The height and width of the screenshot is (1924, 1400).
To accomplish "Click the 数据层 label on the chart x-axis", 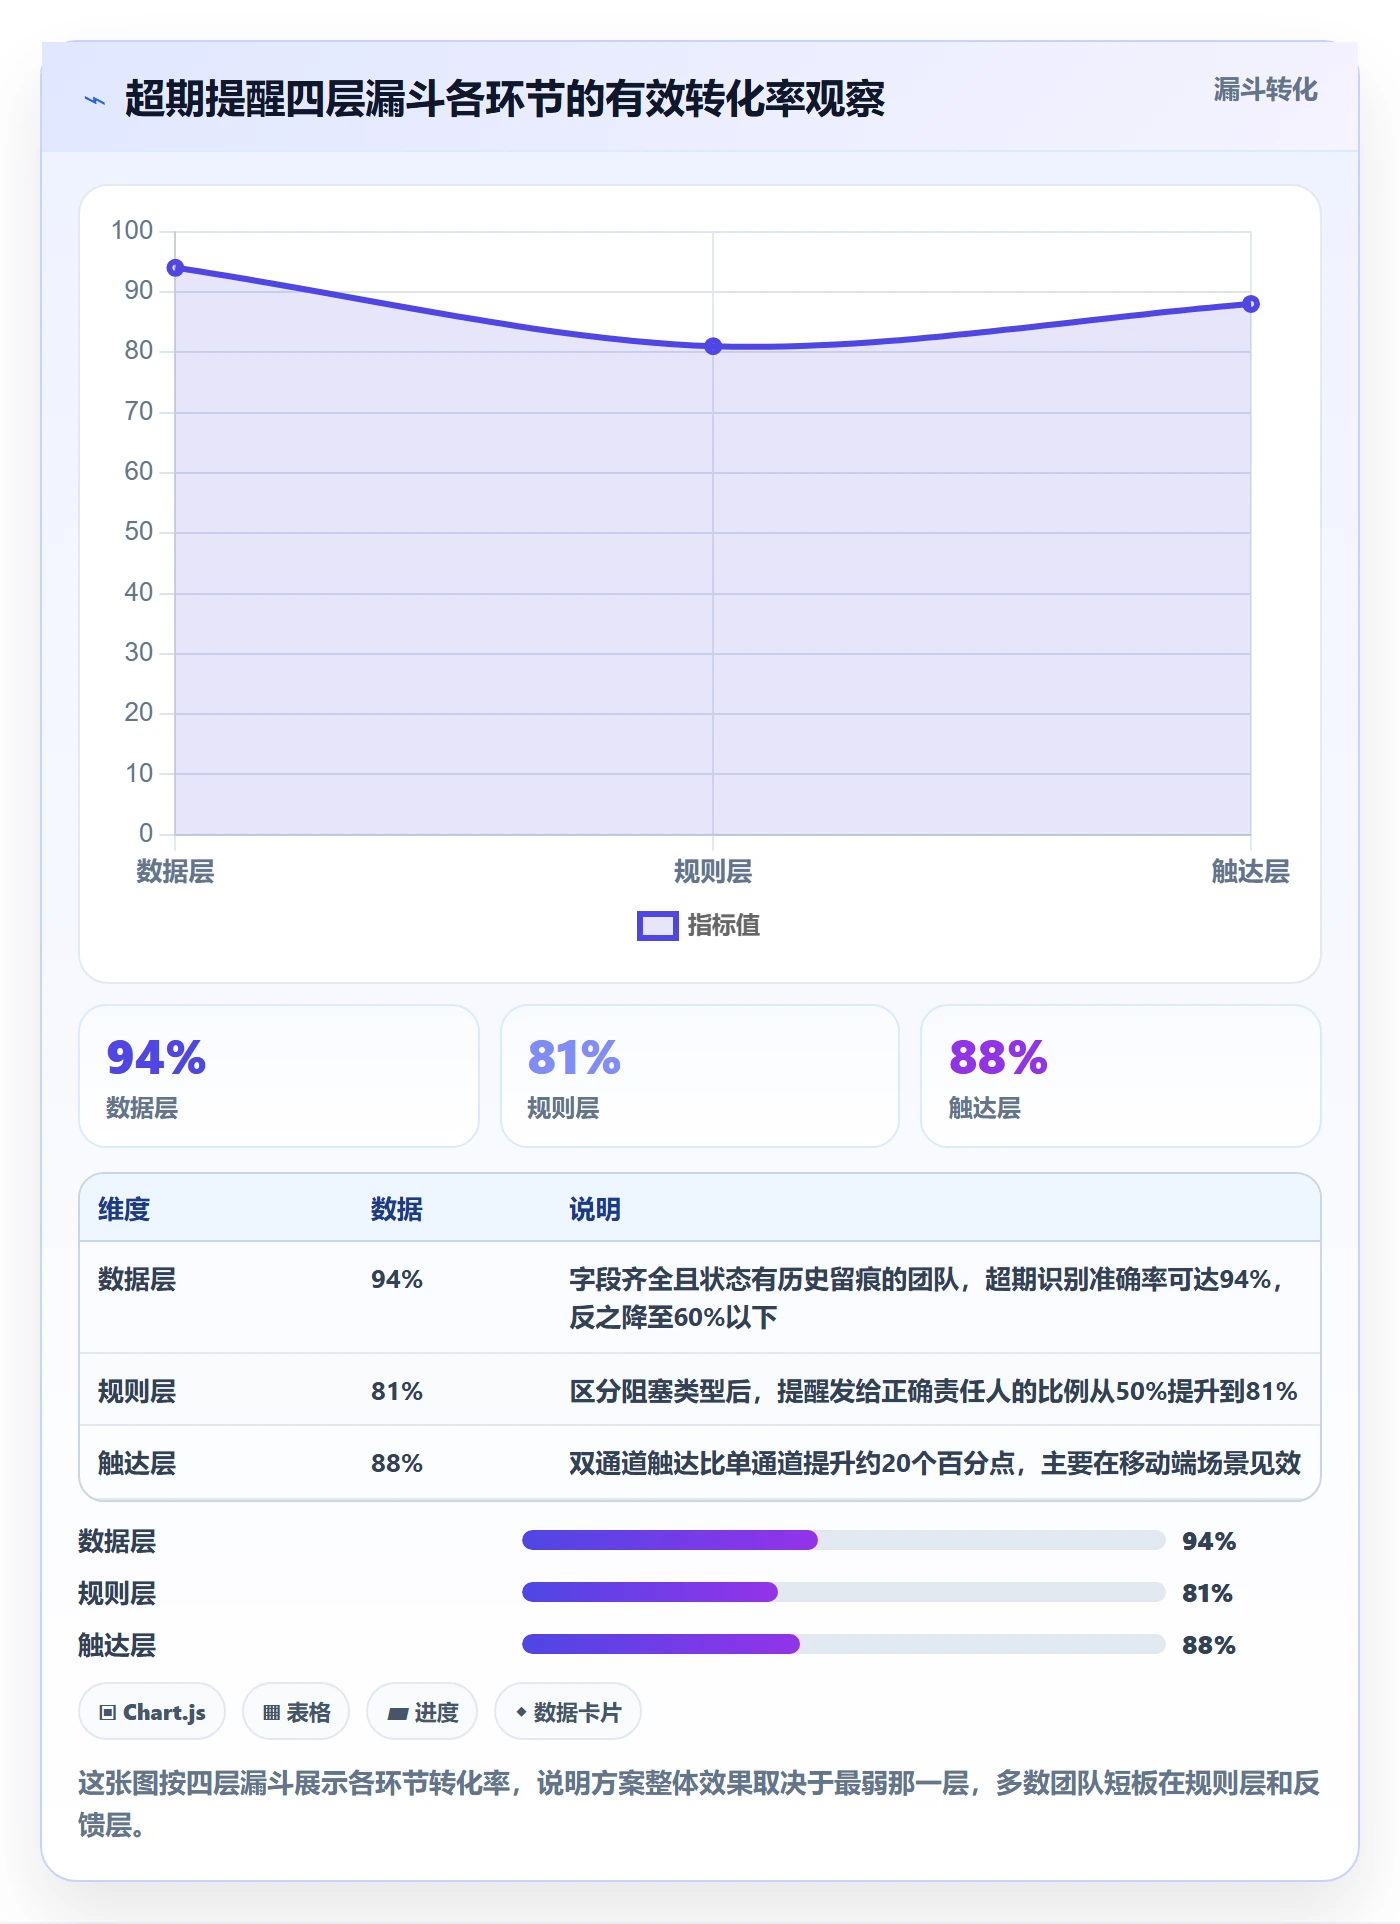I will pos(175,871).
